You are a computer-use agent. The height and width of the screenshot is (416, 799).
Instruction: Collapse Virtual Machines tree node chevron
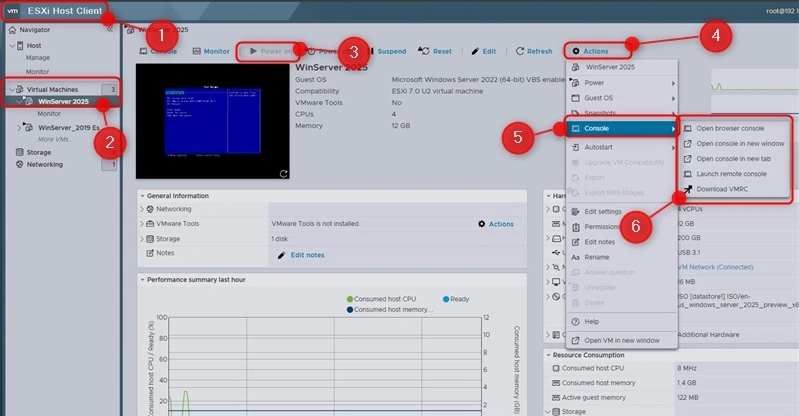tap(12, 89)
